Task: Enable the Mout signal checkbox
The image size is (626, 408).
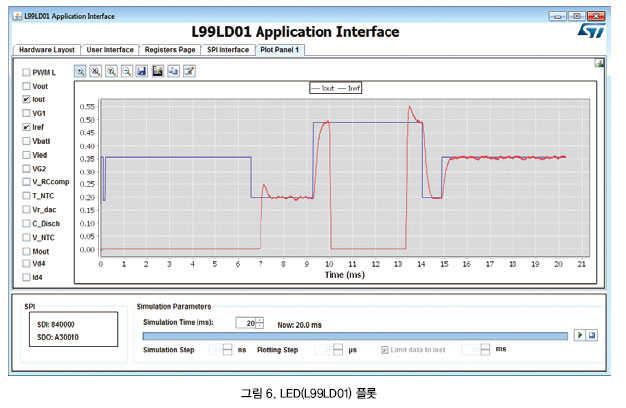Action: click(x=26, y=251)
